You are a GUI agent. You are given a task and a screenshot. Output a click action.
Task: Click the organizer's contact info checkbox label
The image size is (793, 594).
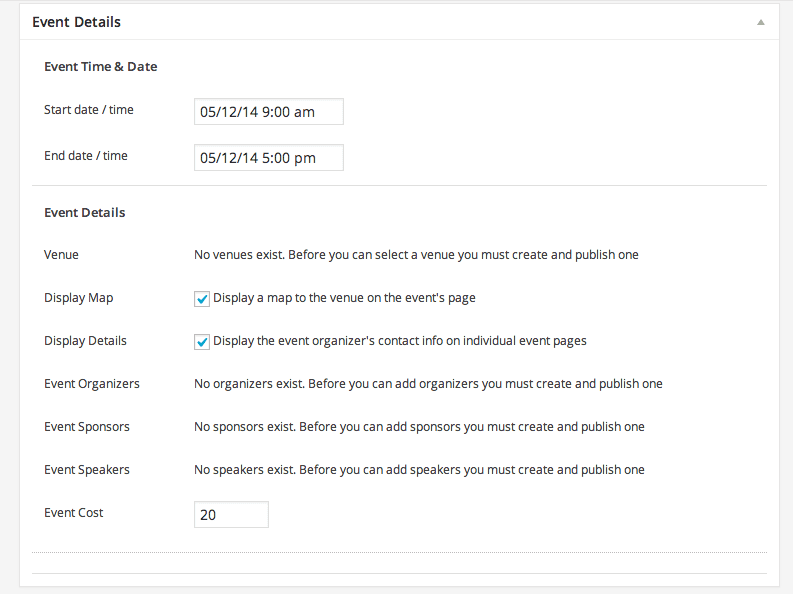tap(400, 341)
